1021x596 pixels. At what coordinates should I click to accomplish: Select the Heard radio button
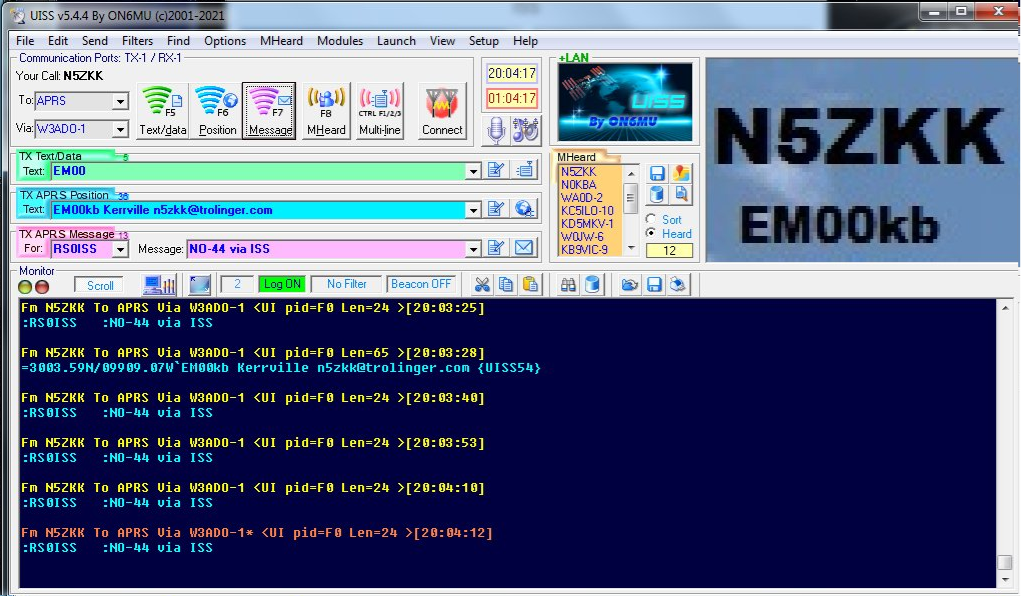[x=650, y=233]
